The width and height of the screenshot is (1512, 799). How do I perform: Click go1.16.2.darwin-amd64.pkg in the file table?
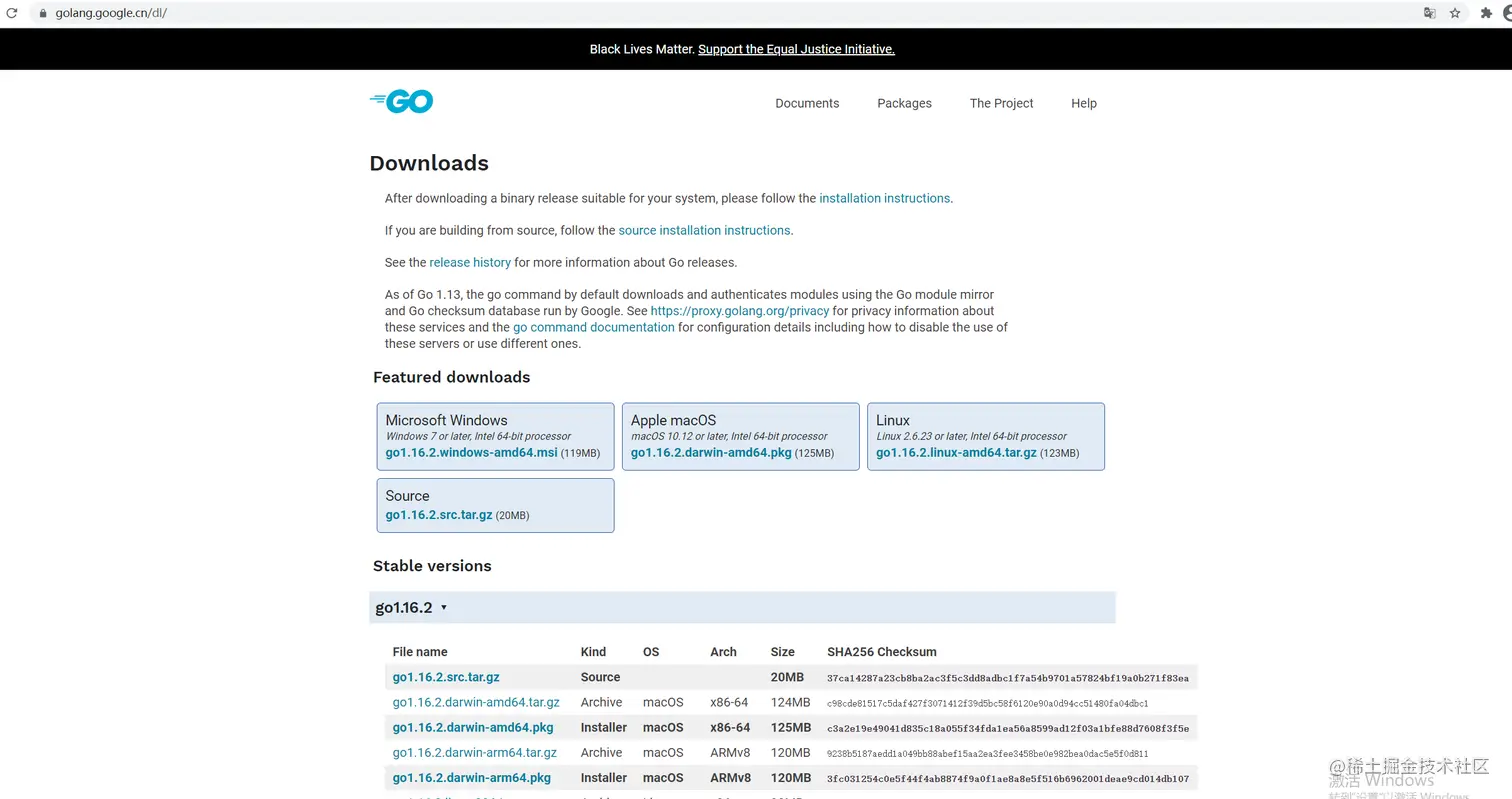[x=473, y=727]
